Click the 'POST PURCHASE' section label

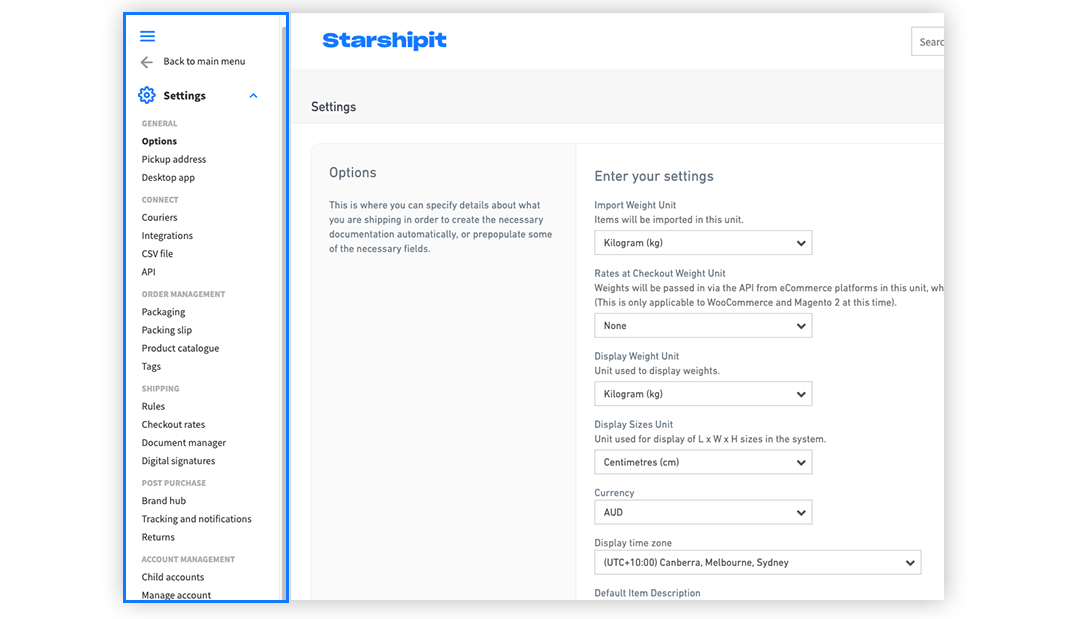174,483
